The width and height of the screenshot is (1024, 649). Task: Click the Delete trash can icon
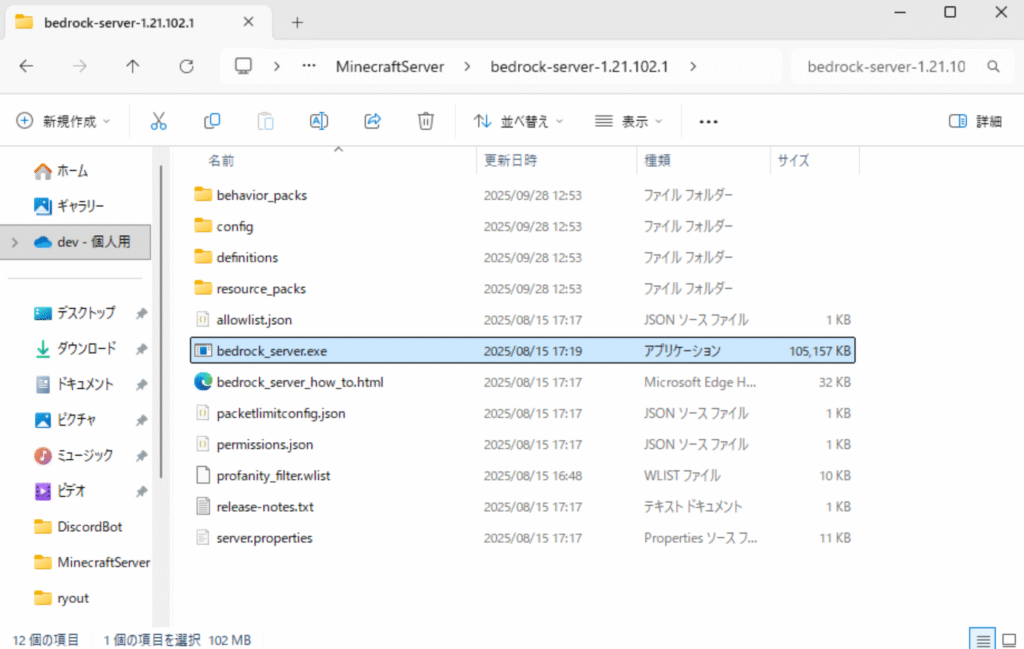coord(426,121)
